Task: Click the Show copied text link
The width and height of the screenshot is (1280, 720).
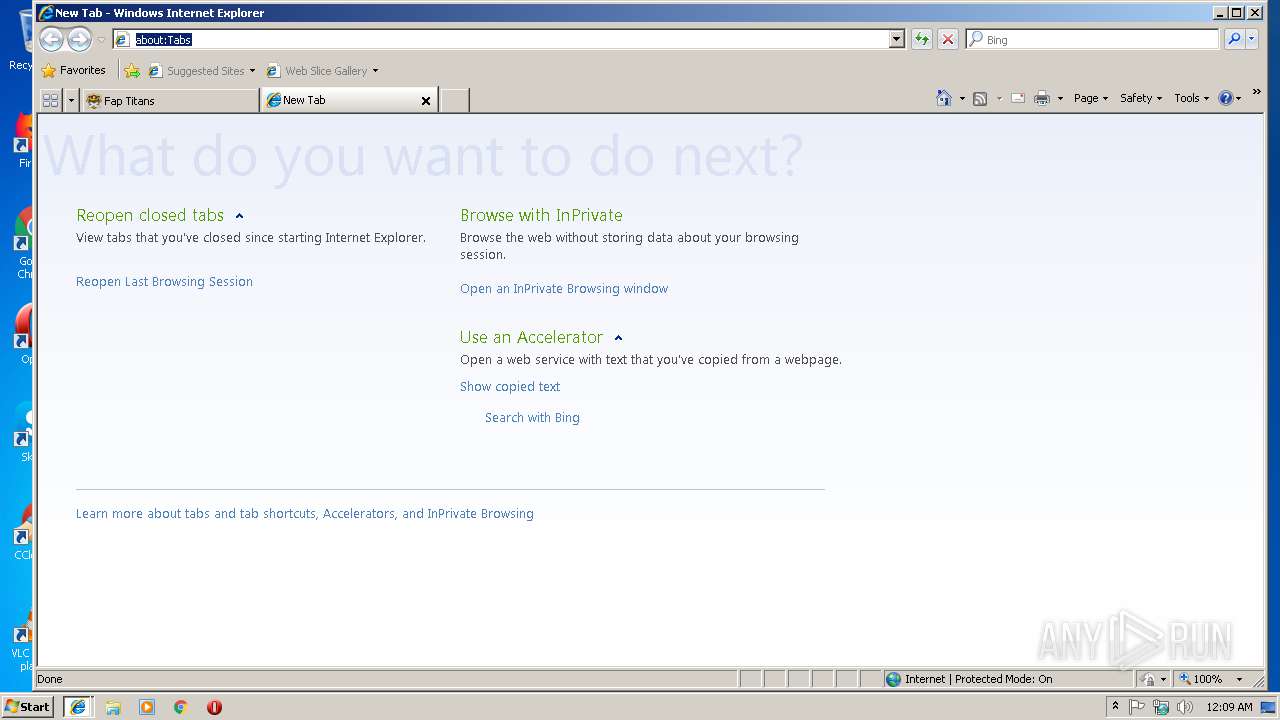Action: pos(510,386)
